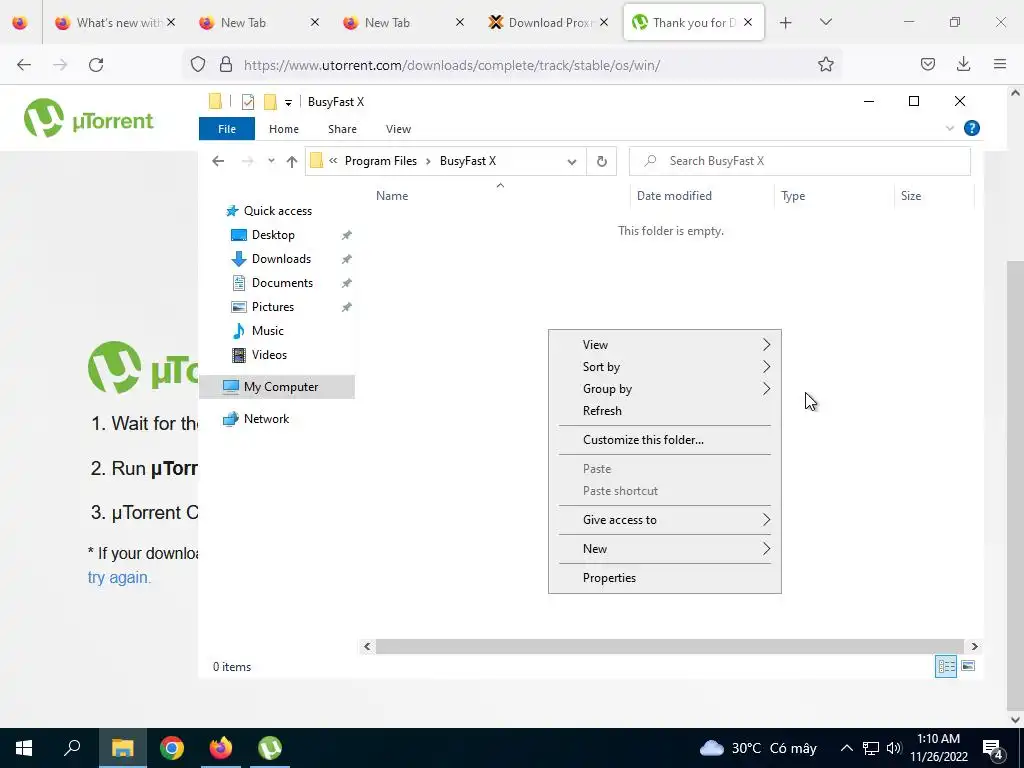Go back in File Explorer
This screenshot has height=768, width=1024.
(x=218, y=161)
